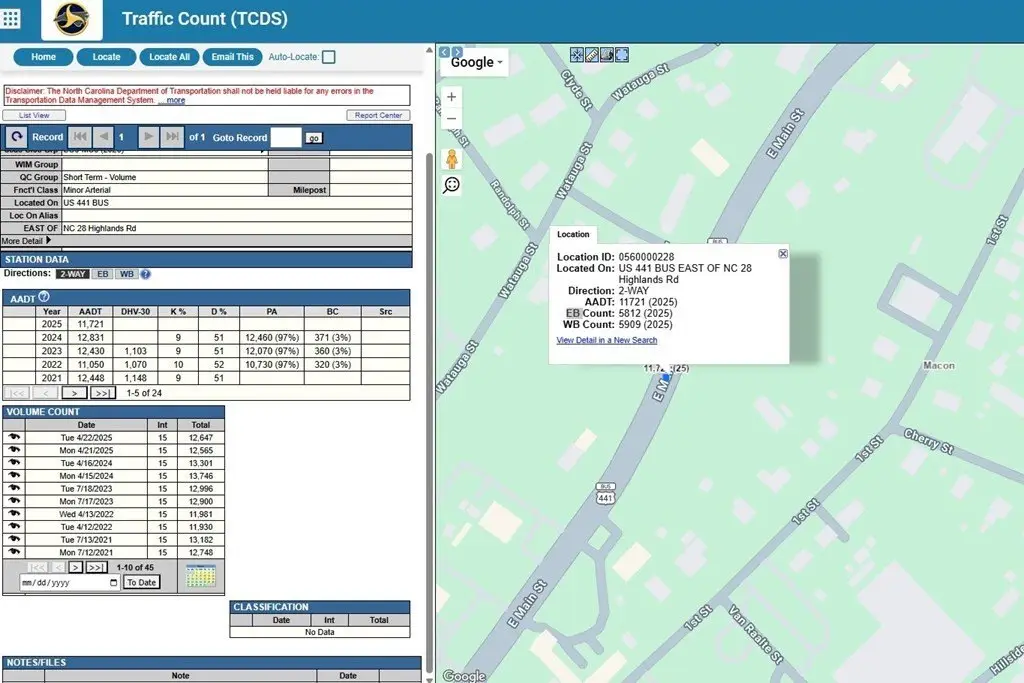This screenshot has height=683, width=1024.
Task: Open the apps grid menu icon
Action: (12, 20)
